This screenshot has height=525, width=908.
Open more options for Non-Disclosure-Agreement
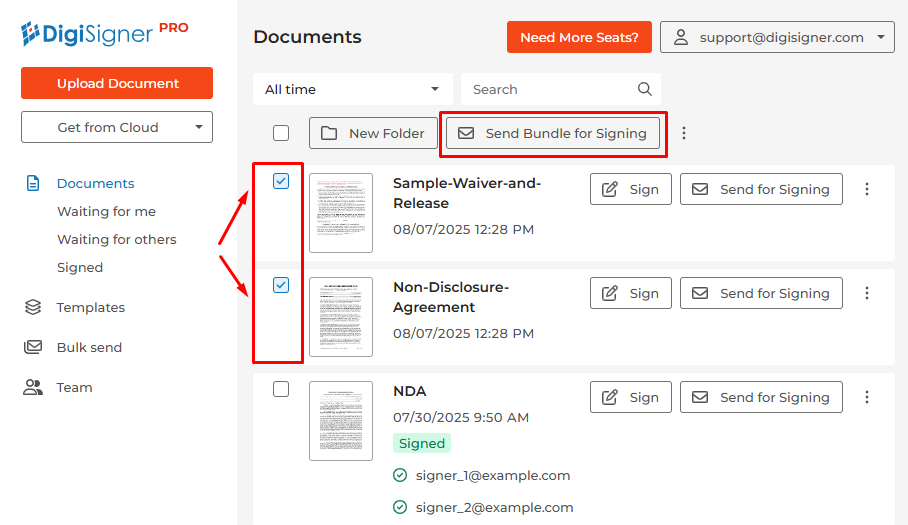click(x=867, y=293)
